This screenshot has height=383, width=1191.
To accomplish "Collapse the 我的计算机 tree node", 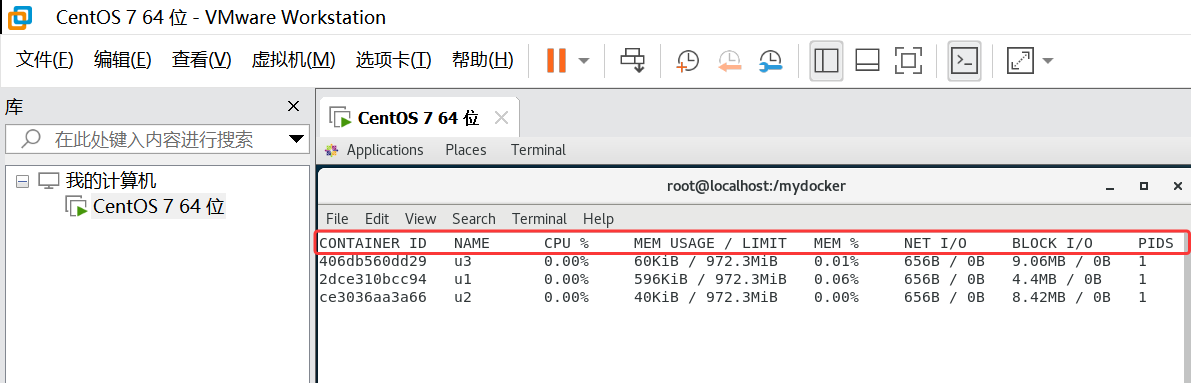I will pos(23,181).
